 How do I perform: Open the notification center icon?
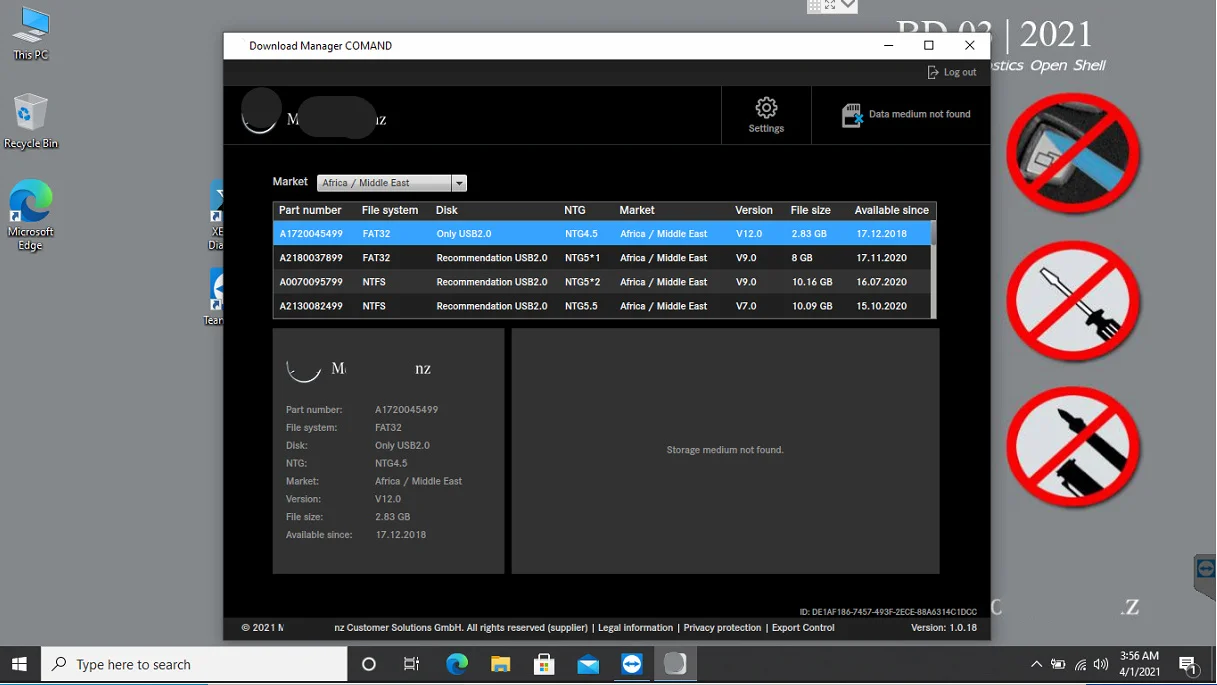click(x=1188, y=664)
